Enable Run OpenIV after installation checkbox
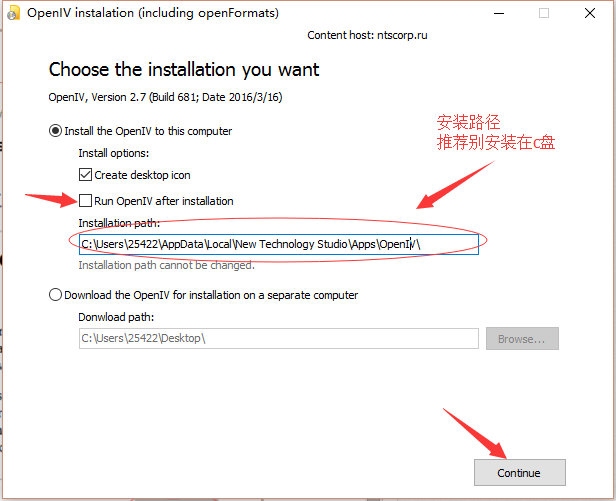Screen dimensions: 616x501 [x=85, y=201]
